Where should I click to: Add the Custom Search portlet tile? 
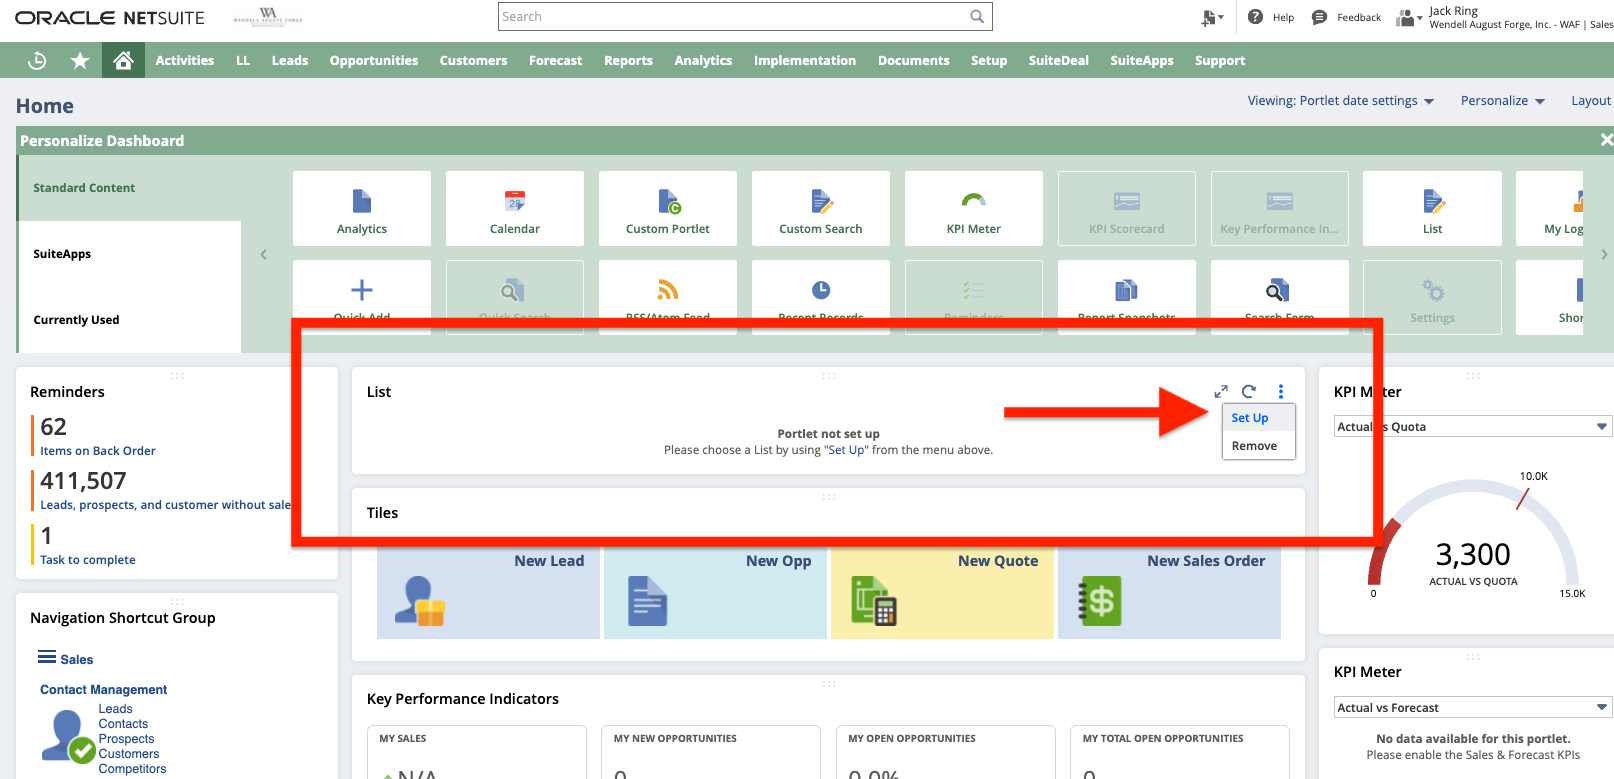coord(821,208)
